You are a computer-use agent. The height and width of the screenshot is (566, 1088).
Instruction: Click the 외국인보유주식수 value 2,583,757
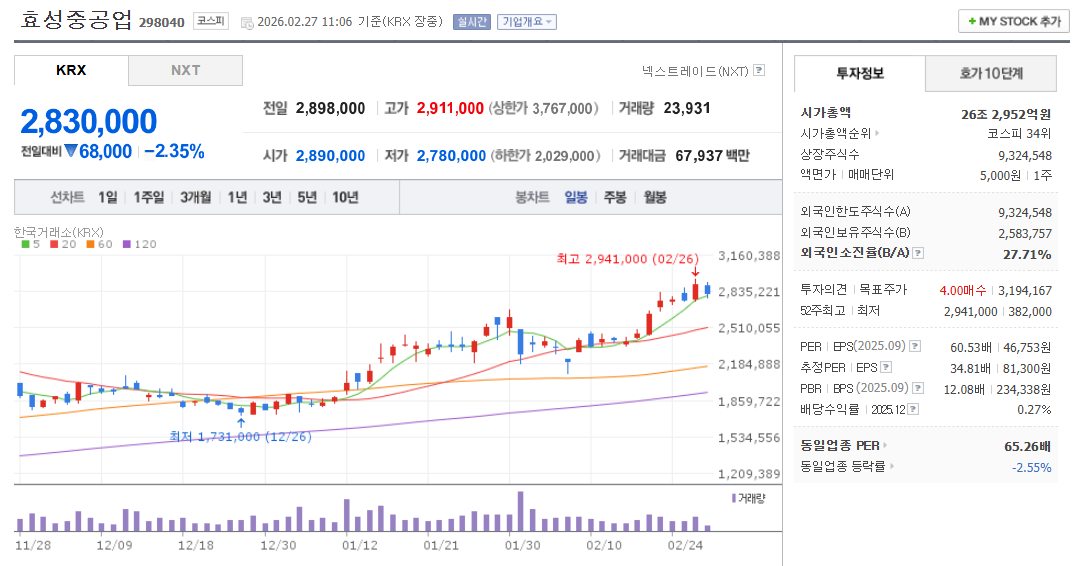tap(1025, 234)
